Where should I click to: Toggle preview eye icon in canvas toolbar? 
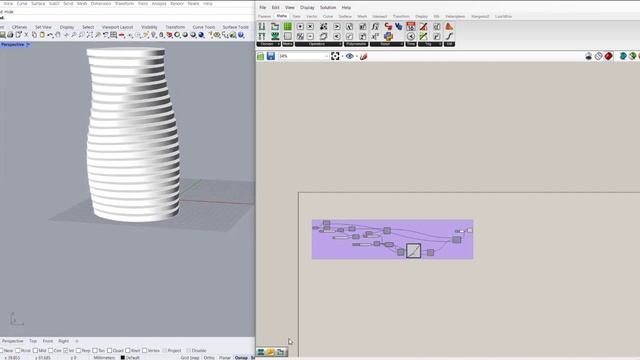(350, 56)
